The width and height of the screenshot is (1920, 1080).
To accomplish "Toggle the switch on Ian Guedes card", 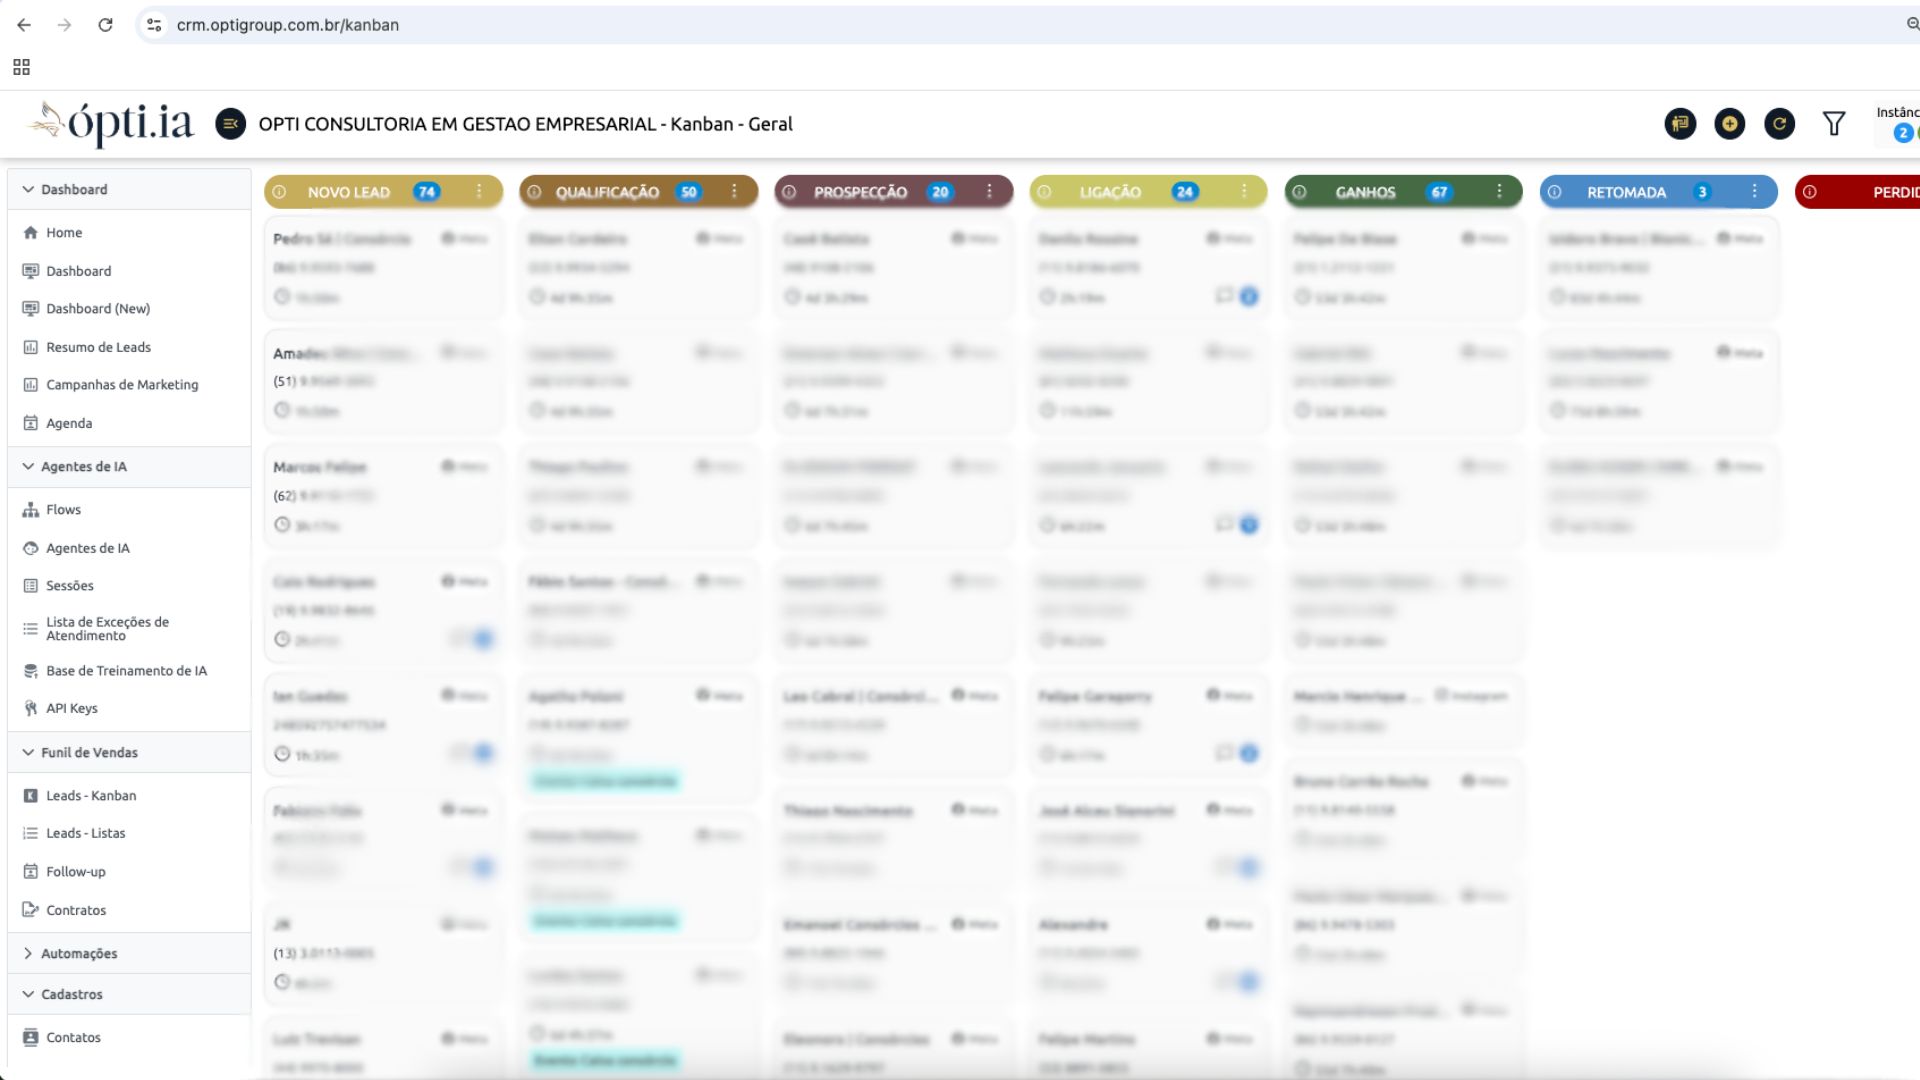I will click(481, 753).
